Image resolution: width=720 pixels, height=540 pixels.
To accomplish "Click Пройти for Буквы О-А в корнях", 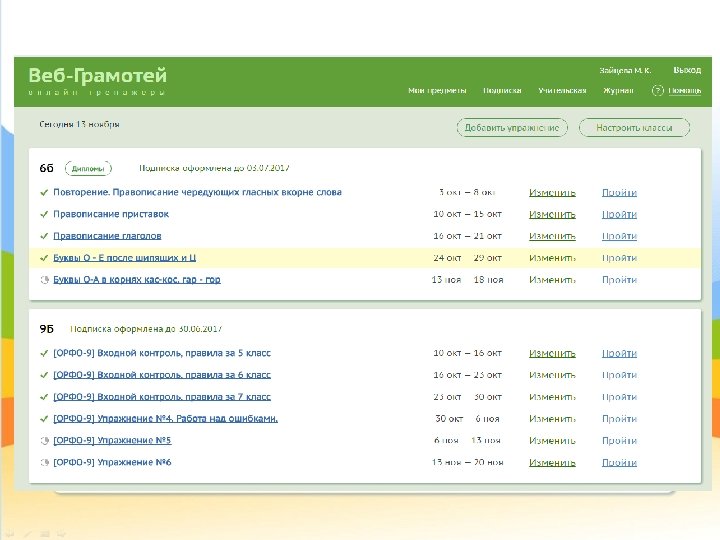I will click(619, 280).
